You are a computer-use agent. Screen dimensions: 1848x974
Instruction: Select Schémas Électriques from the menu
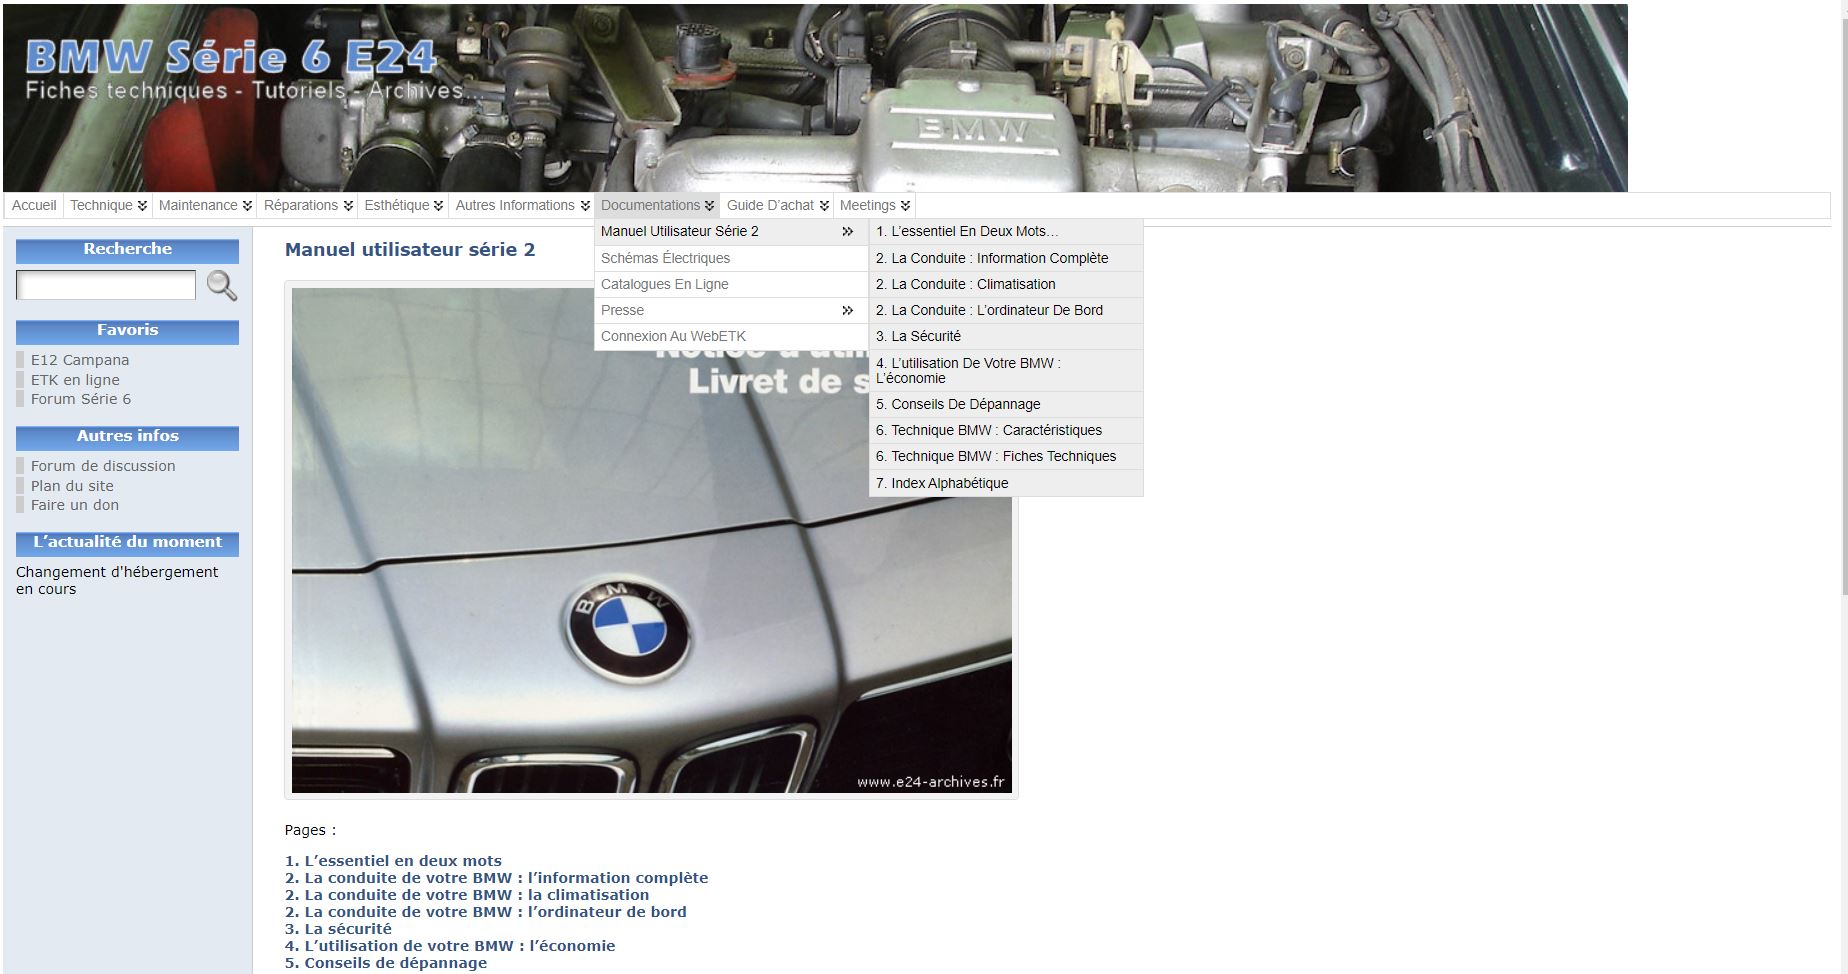[665, 258]
